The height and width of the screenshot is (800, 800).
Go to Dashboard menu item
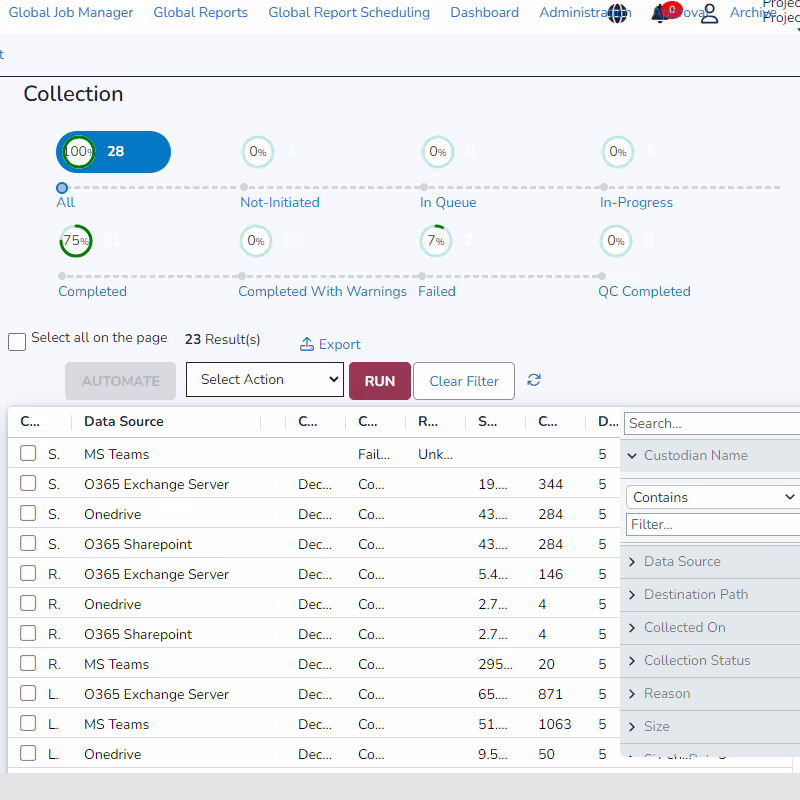pyautogui.click(x=485, y=13)
